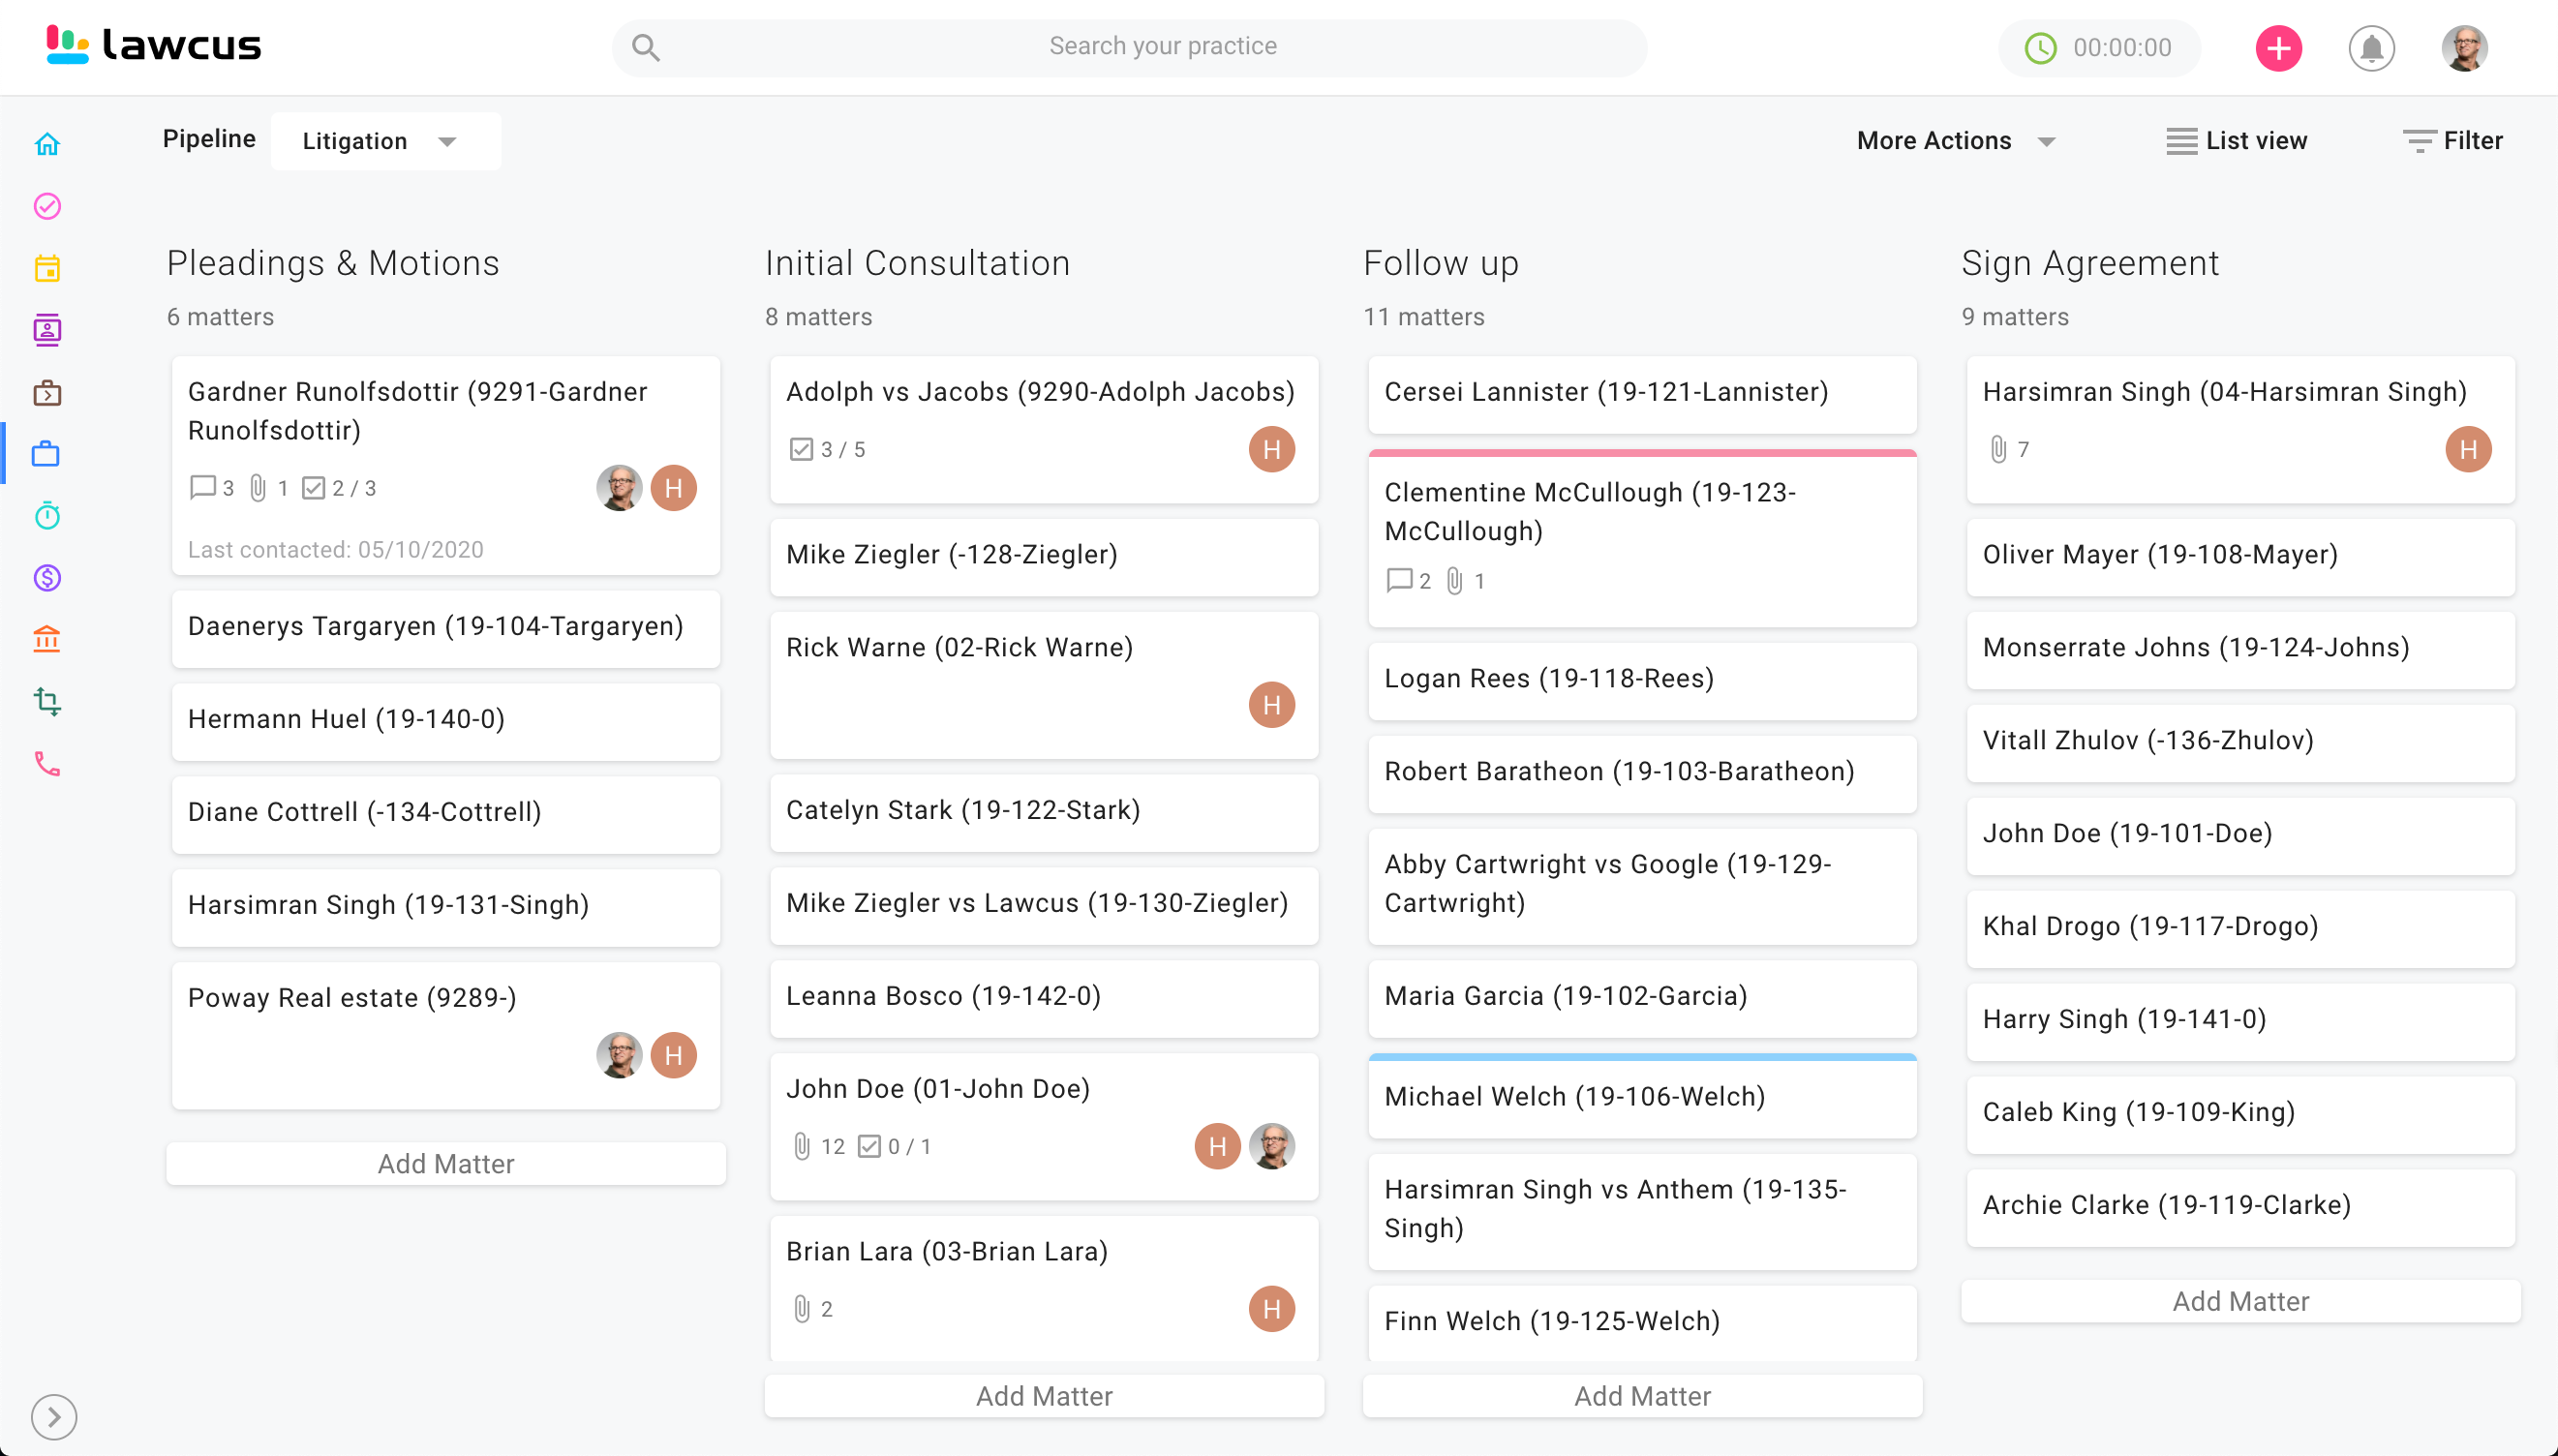Open the Home icon in sidebar
This screenshot has height=1456, width=2558.
[x=47, y=144]
